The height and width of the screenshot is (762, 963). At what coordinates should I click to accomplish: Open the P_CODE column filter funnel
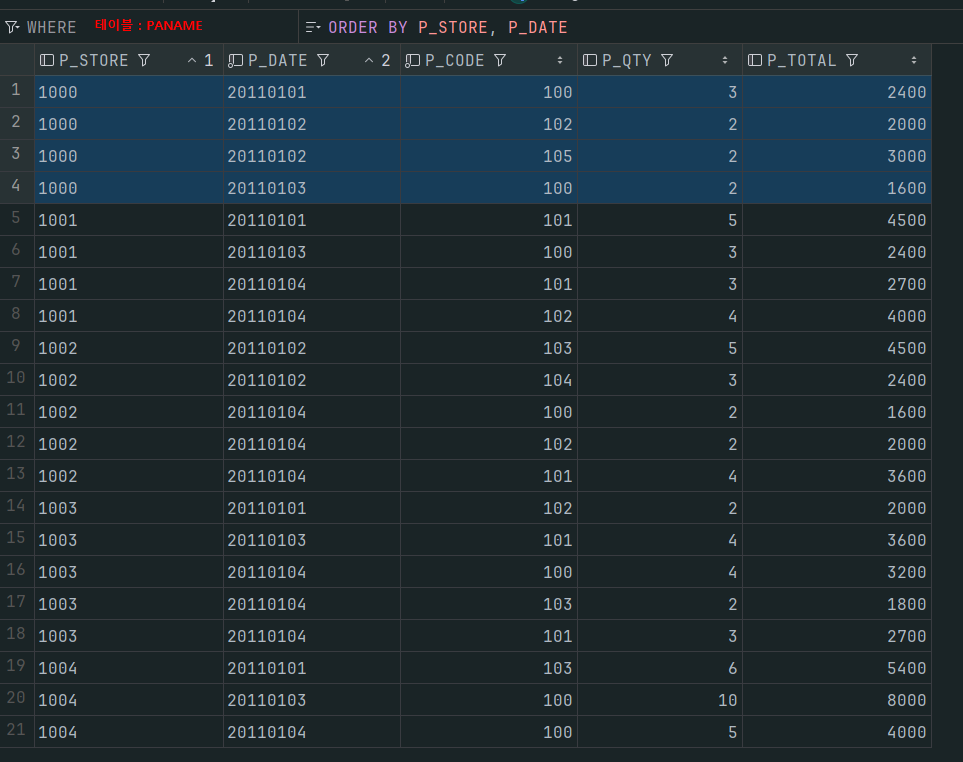(x=500, y=60)
